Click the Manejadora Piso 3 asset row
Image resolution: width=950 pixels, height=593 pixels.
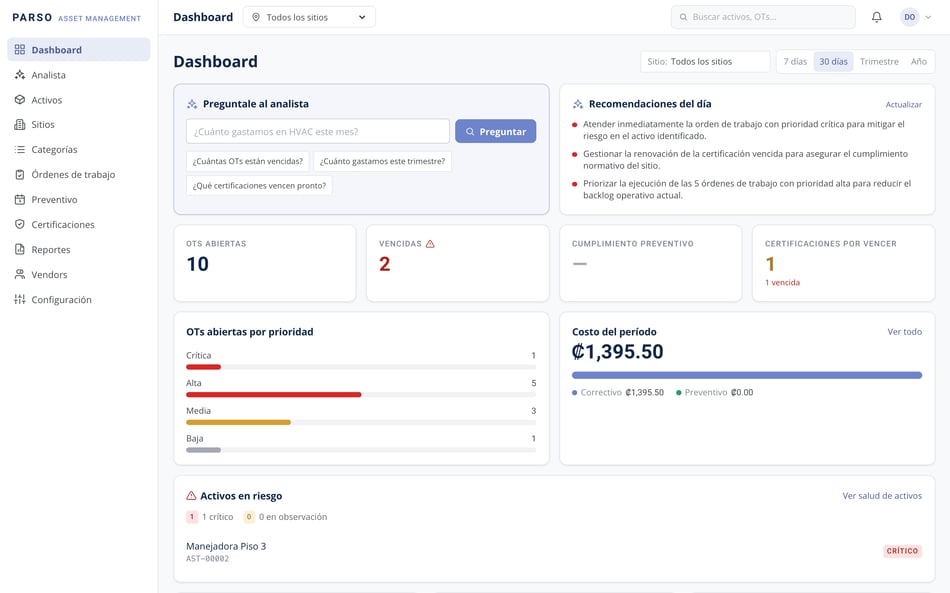click(554, 551)
